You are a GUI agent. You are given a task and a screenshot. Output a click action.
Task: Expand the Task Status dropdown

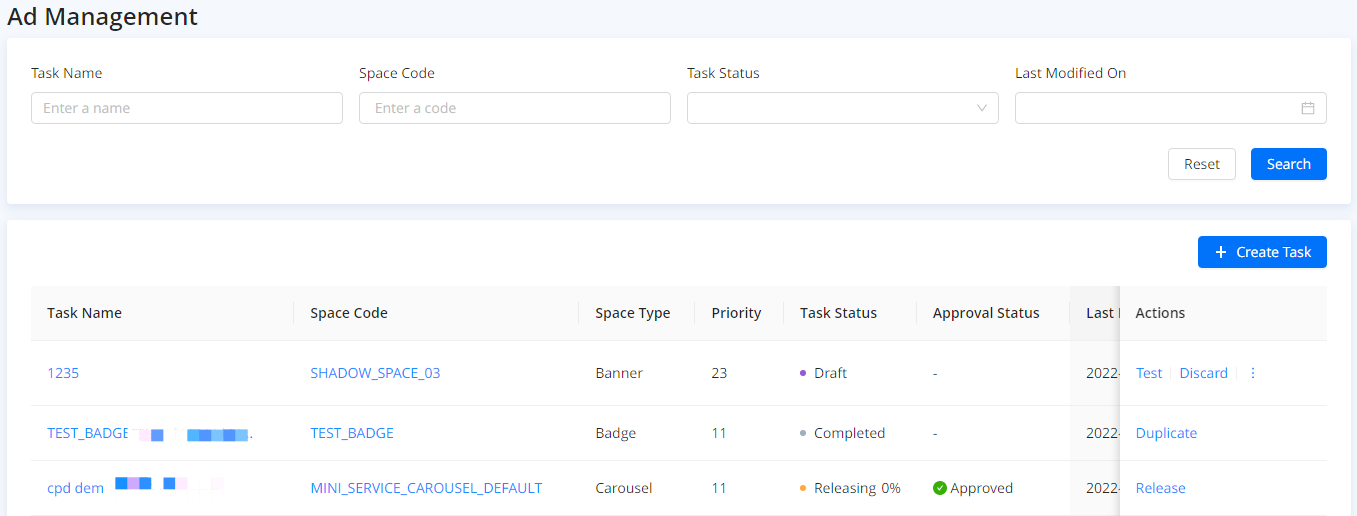click(x=842, y=108)
